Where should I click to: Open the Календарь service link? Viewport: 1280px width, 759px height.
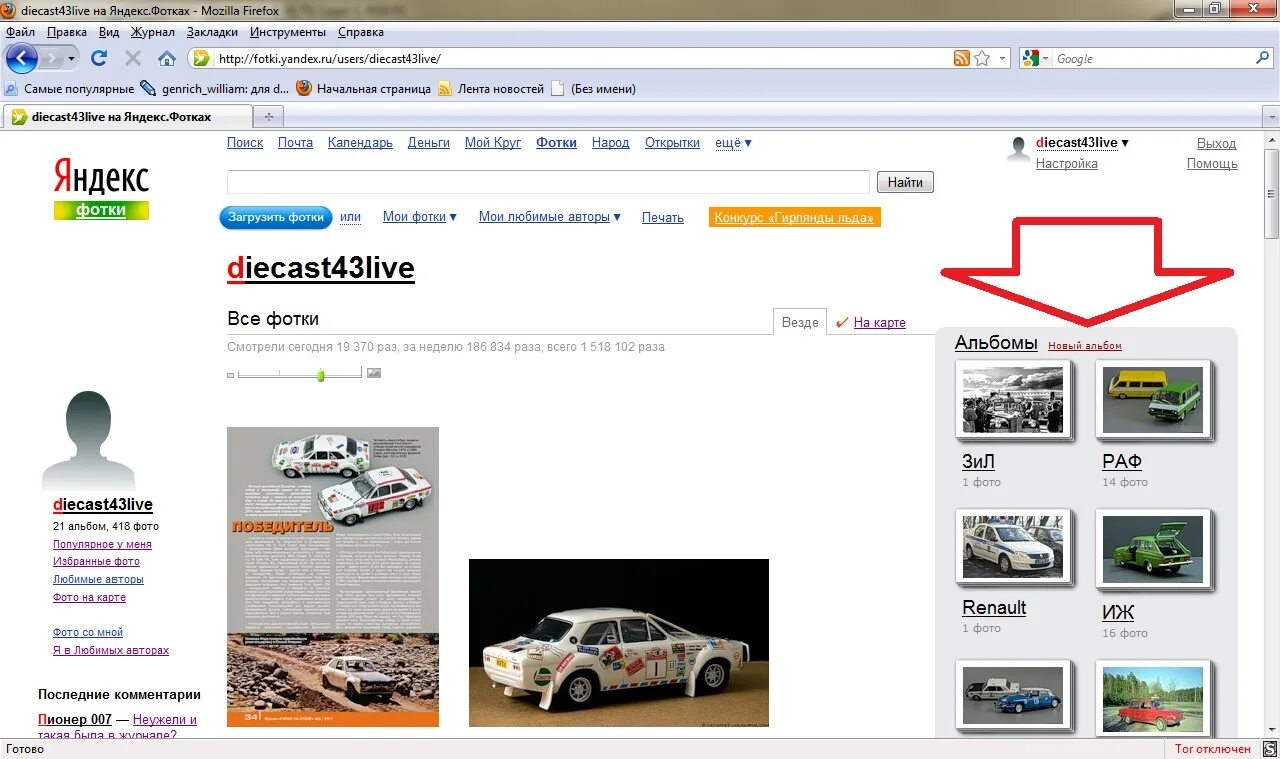click(x=360, y=143)
